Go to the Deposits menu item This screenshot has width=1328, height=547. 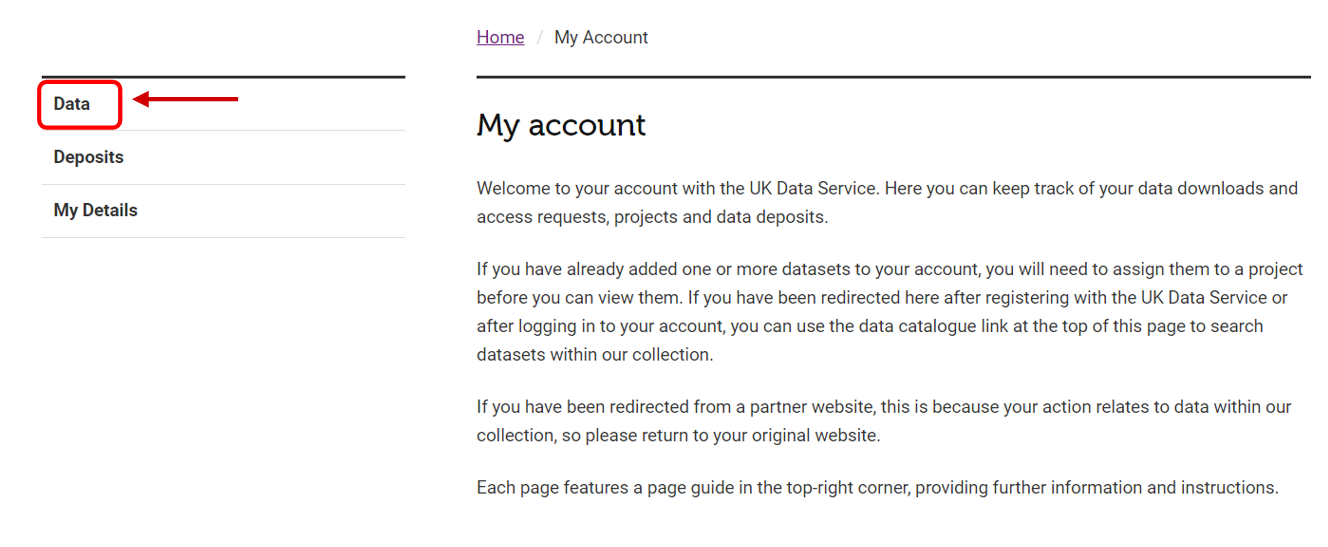pyautogui.click(x=89, y=157)
